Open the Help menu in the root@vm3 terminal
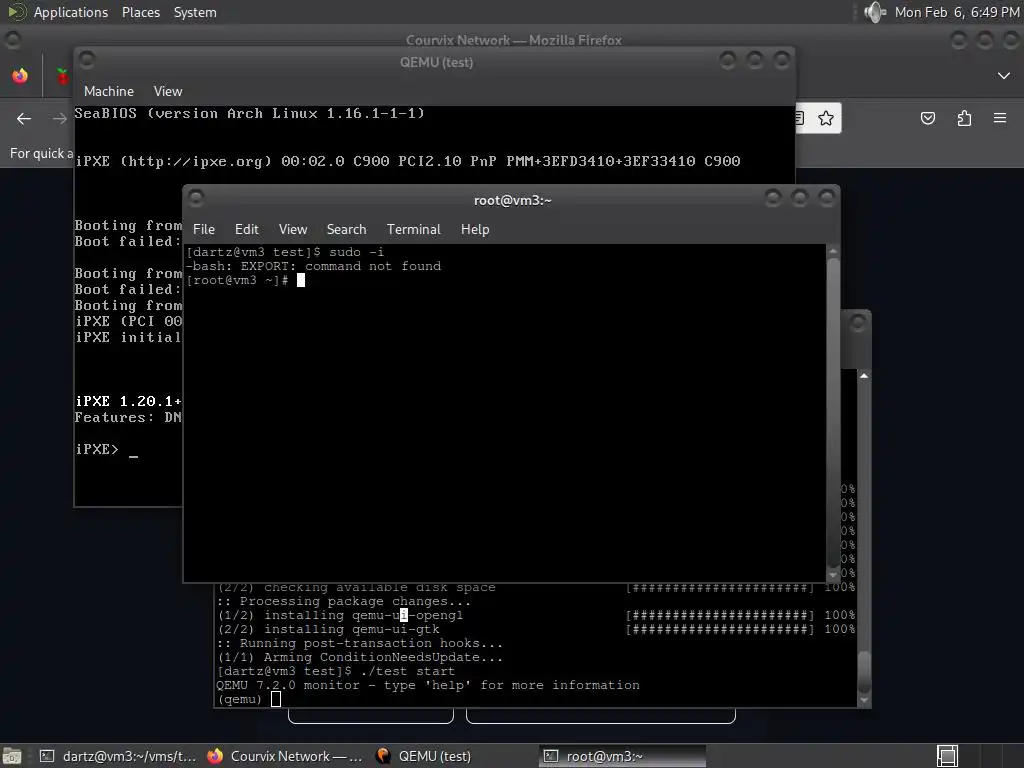This screenshot has width=1024, height=768. [x=475, y=229]
